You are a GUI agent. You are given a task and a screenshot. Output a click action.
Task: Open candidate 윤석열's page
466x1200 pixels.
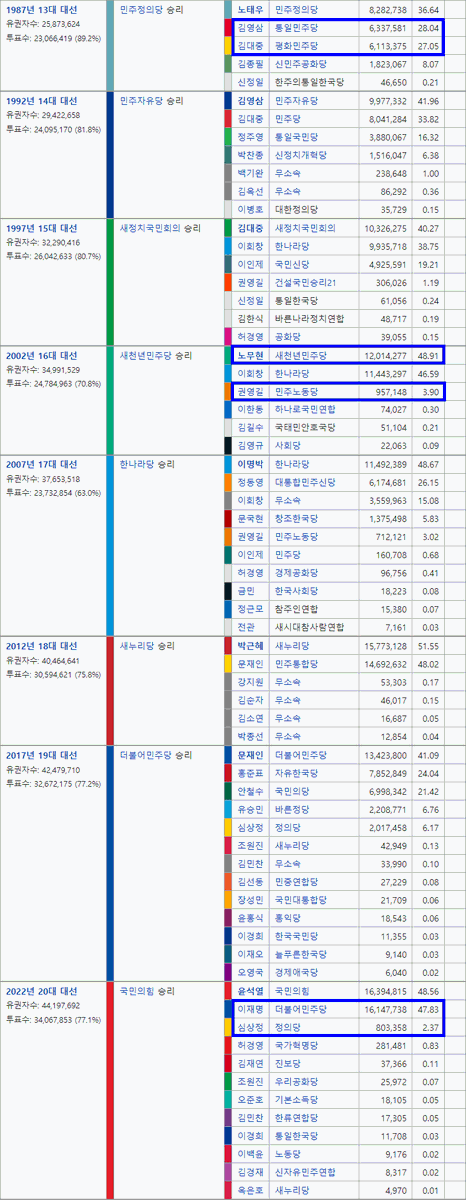point(252,991)
